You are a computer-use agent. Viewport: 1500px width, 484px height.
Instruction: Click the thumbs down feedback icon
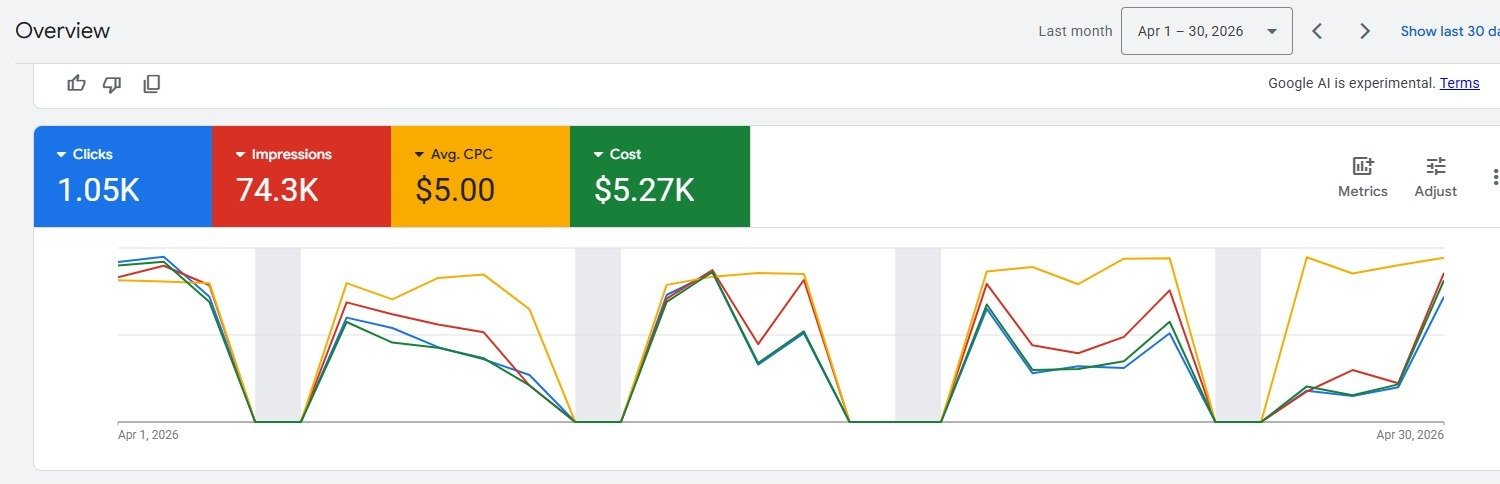click(x=112, y=84)
